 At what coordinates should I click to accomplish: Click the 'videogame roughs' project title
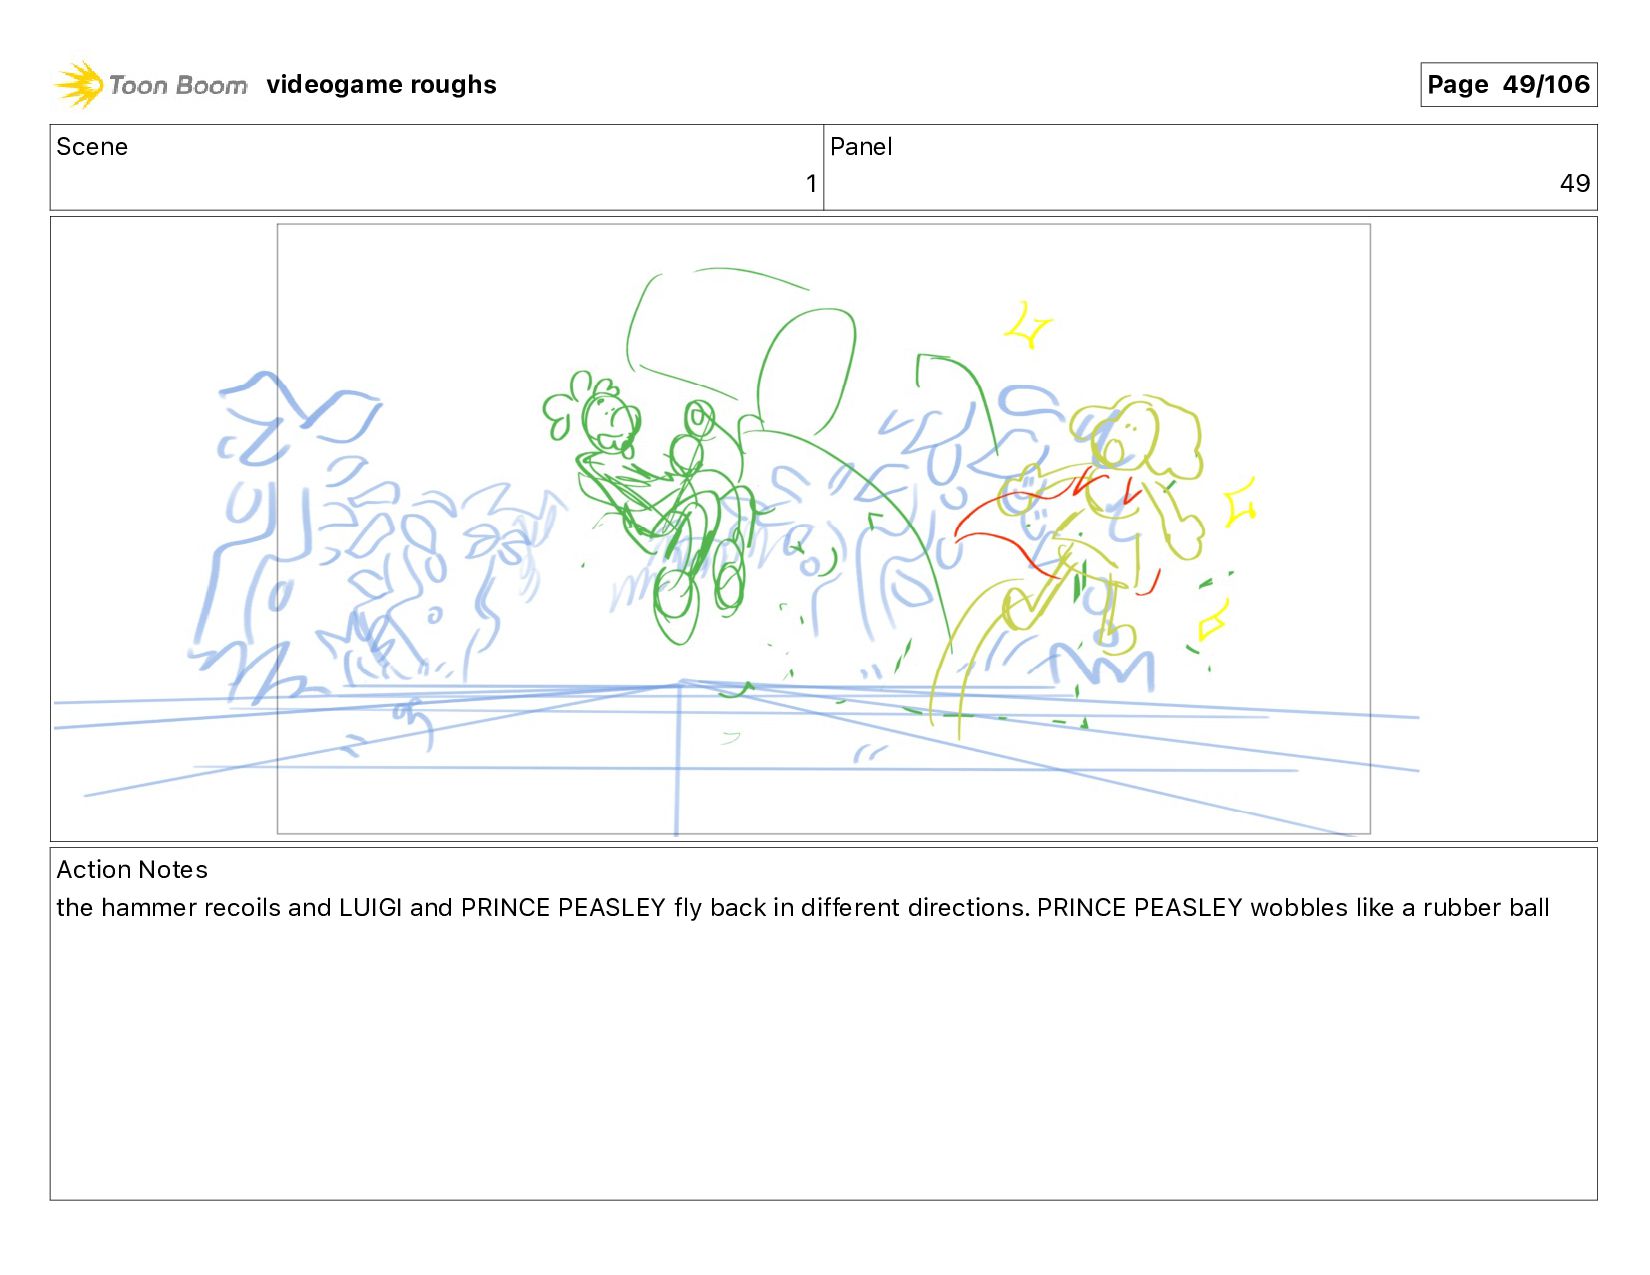pyautogui.click(x=381, y=85)
